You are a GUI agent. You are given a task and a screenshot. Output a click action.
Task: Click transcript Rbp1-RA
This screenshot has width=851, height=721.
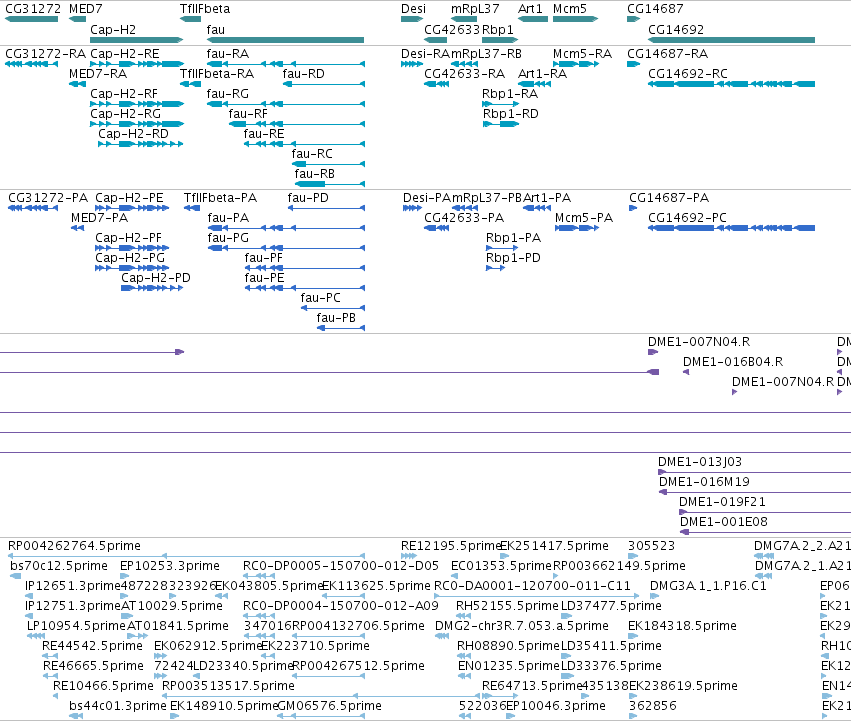tap(510, 94)
